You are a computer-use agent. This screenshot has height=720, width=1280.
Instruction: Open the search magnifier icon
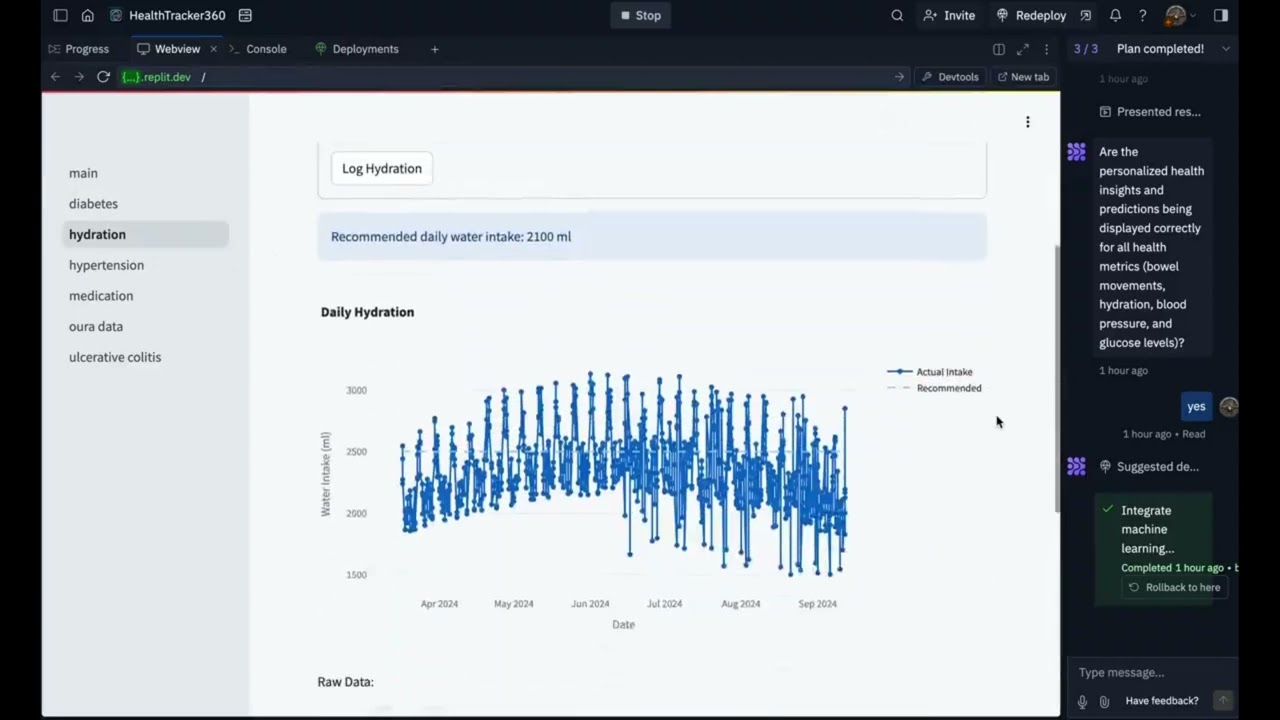pyautogui.click(x=897, y=15)
